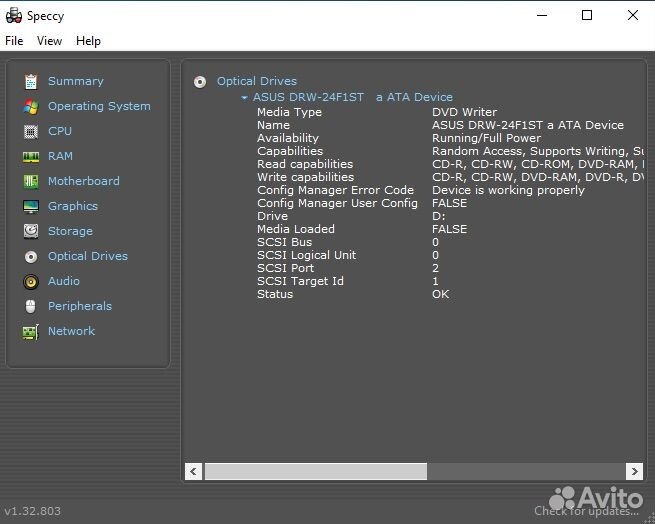Viewport: 655px width, 524px height.
Task: Click the Config Manager User Config label
Action: 337,203
